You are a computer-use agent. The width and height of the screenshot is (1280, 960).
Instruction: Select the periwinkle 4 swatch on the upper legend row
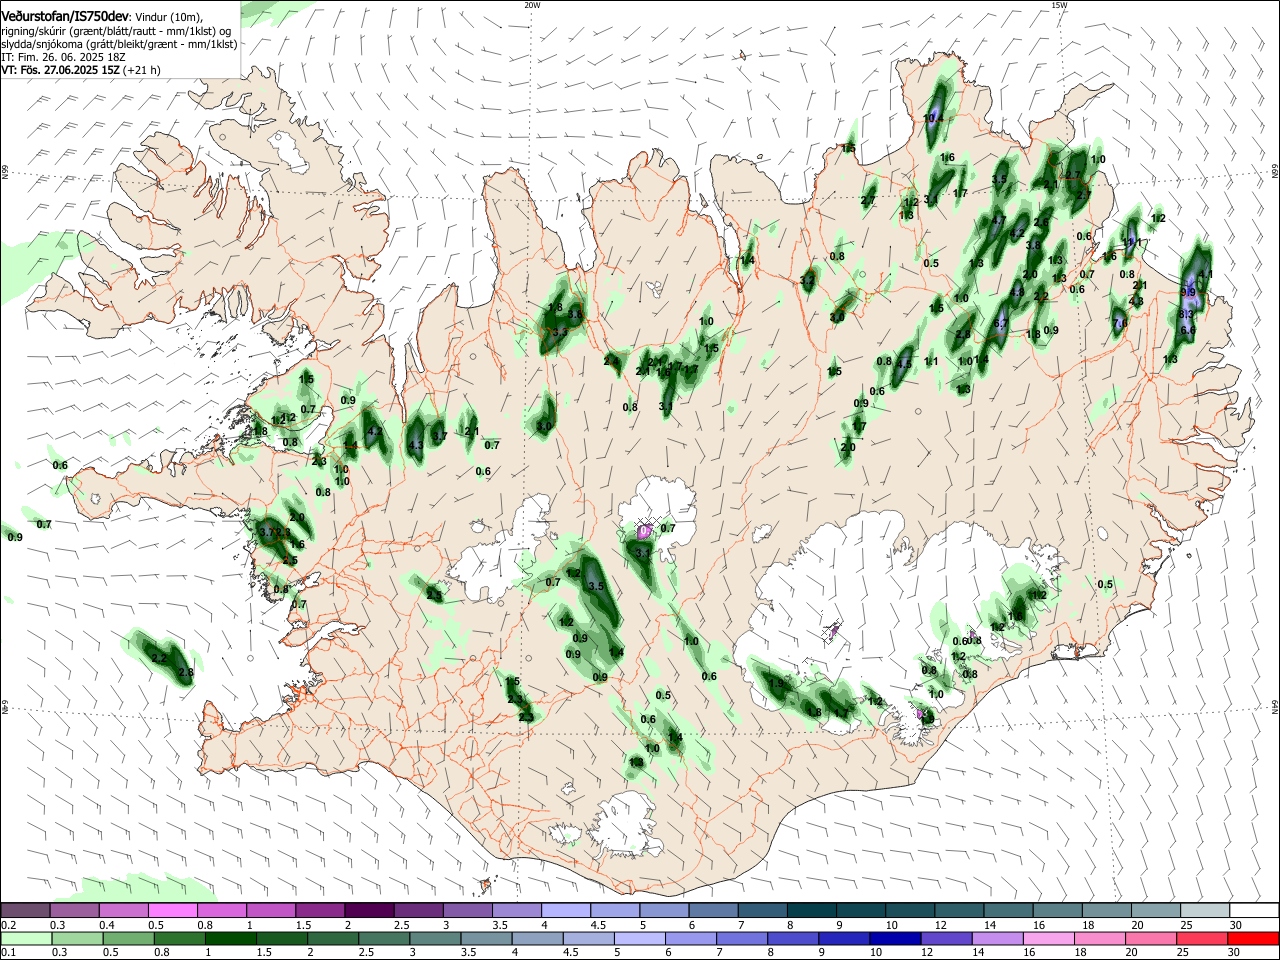pos(566,911)
